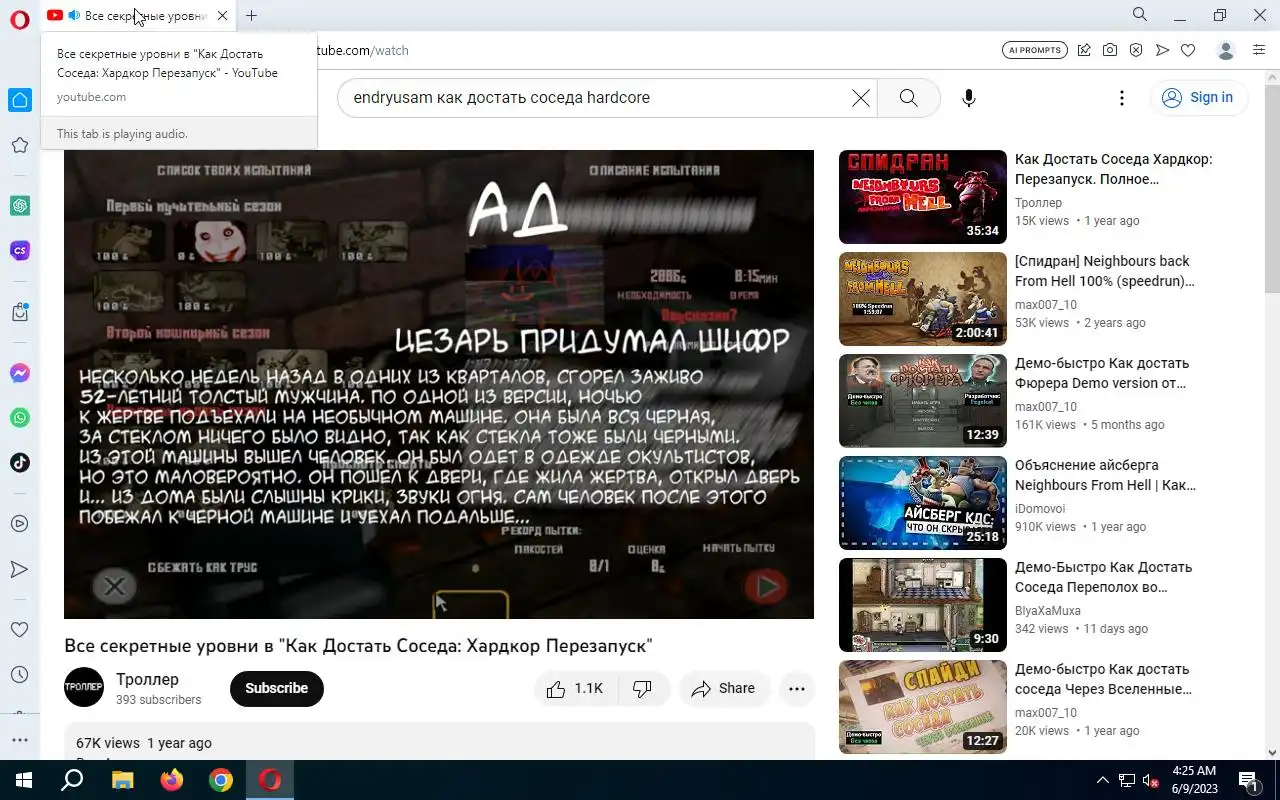Open ChatGPT from the Opera sidebar

point(19,205)
